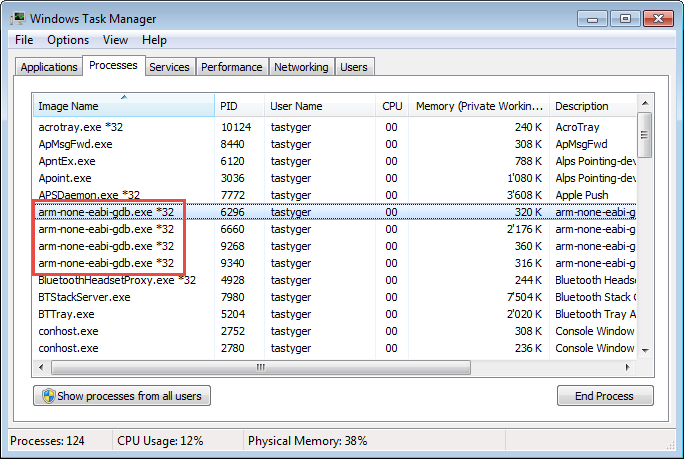Open the Help menu
The height and width of the screenshot is (459, 684).
click(x=154, y=40)
